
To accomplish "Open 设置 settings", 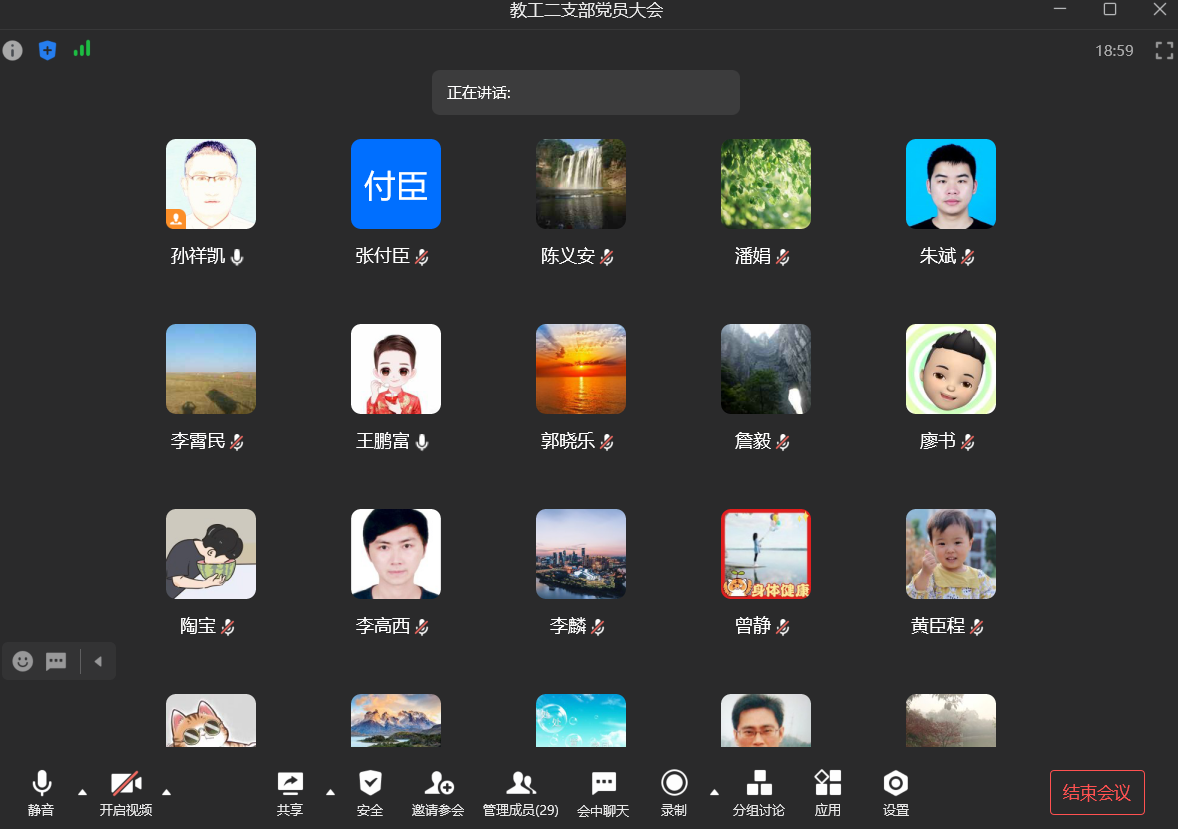I will pos(896,792).
